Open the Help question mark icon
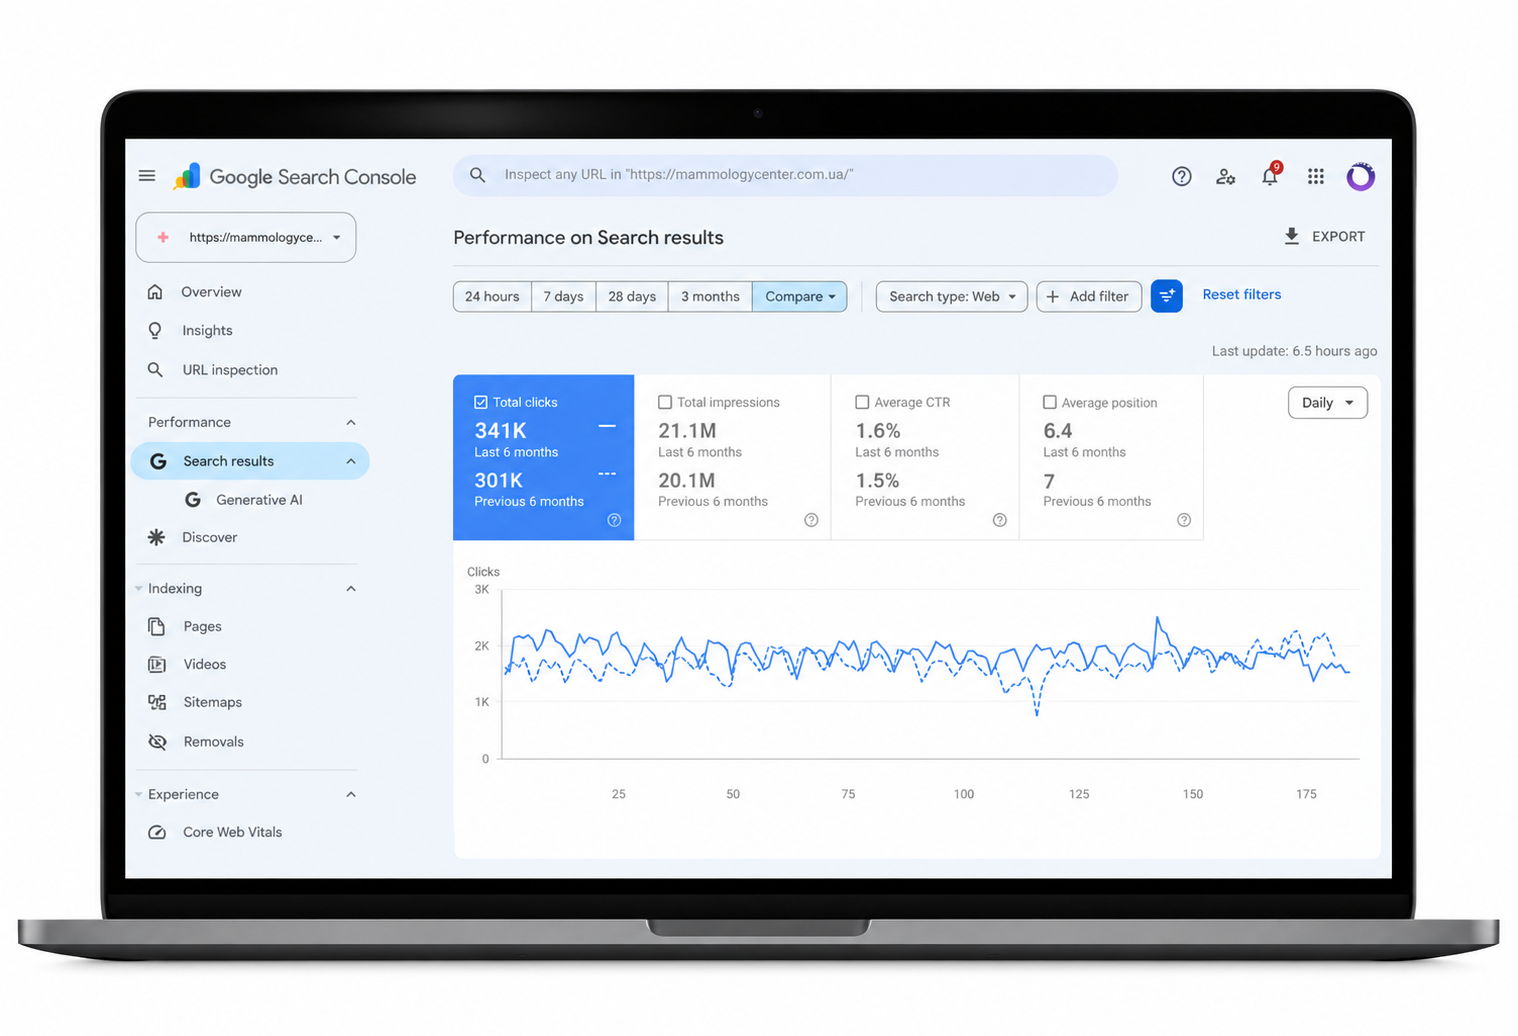1518x1036 pixels. (x=1181, y=176)
